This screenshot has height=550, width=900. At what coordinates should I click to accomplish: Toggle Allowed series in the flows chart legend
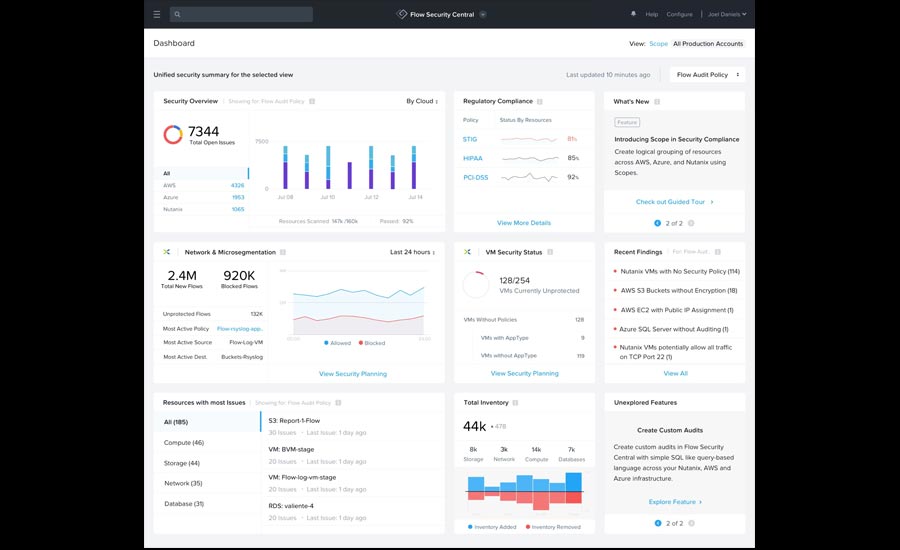point(335,343)
